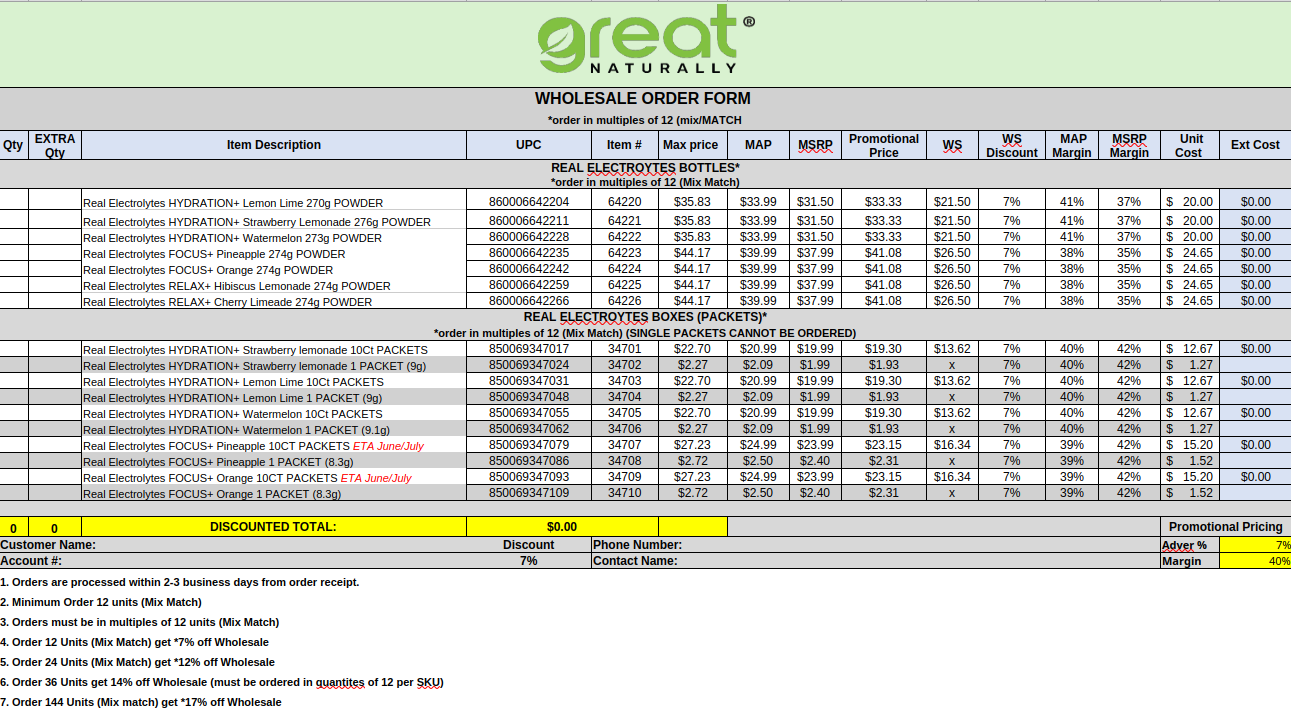This screenshot has width=1291, height=712.
Task: Select the Promotional Pricing label cell
Action: (1224, 526)
